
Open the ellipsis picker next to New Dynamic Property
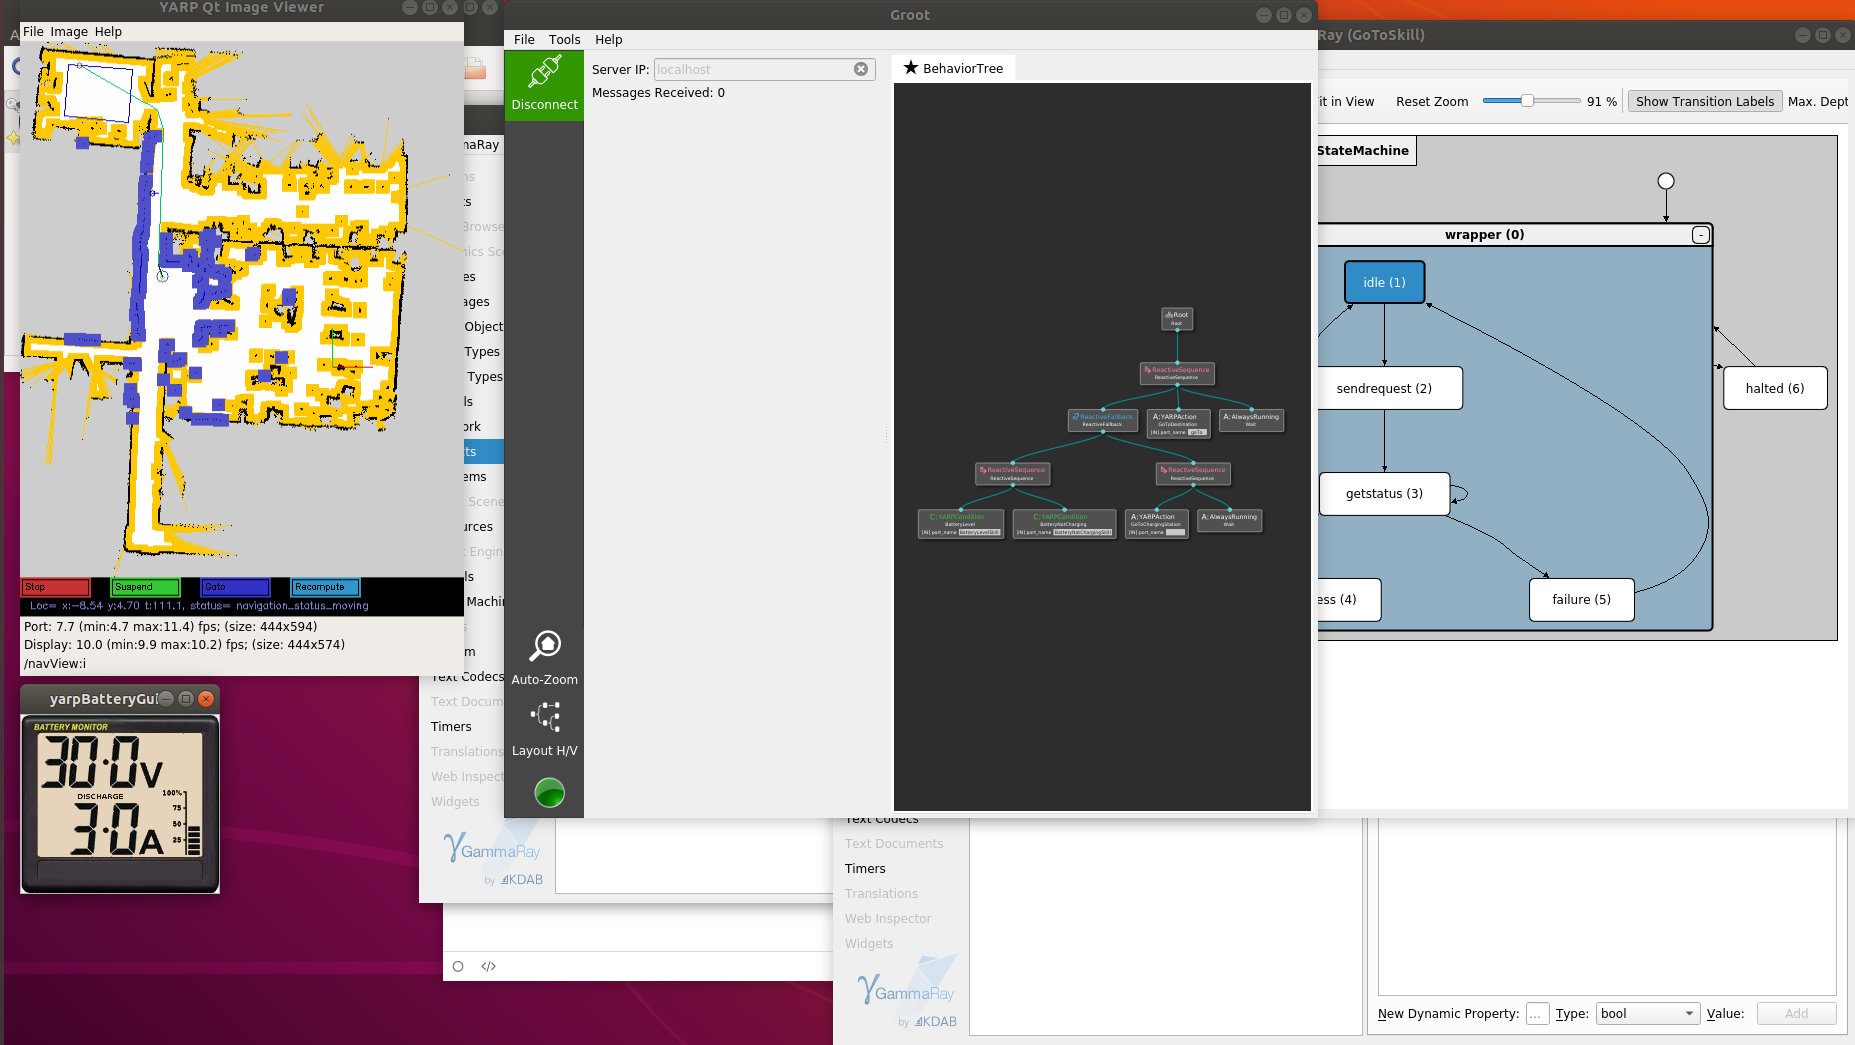pos(1536,1013)
